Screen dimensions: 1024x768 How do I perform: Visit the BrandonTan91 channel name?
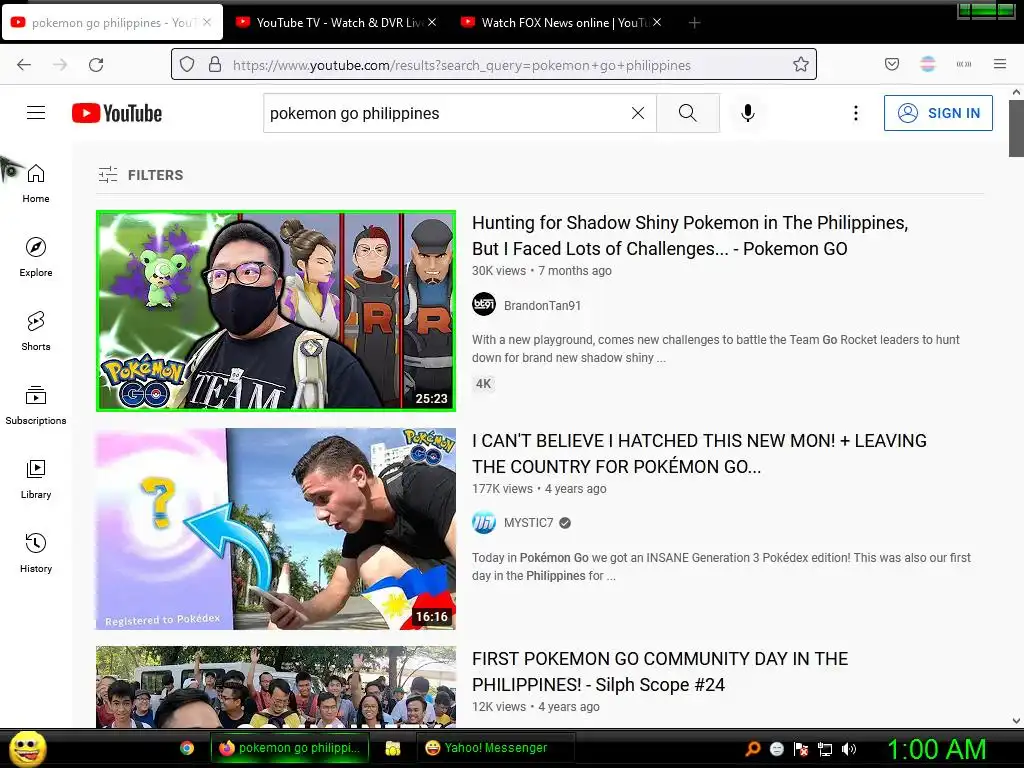pyautogui.click(x=542, y=306)
